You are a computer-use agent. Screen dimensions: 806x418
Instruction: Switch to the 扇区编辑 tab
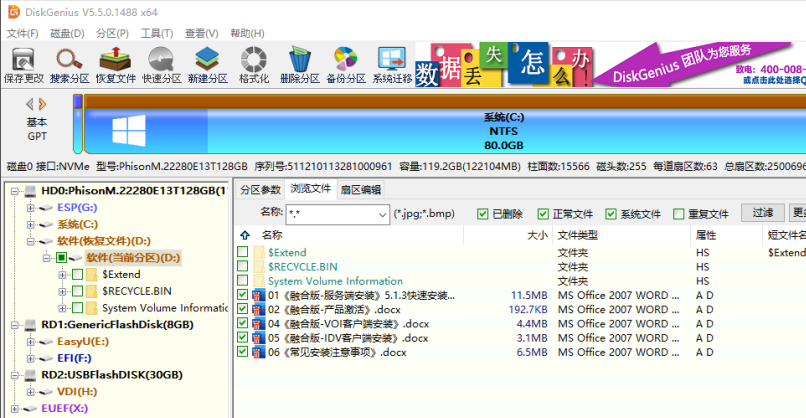pyautogui.click(x=360, y=189)
